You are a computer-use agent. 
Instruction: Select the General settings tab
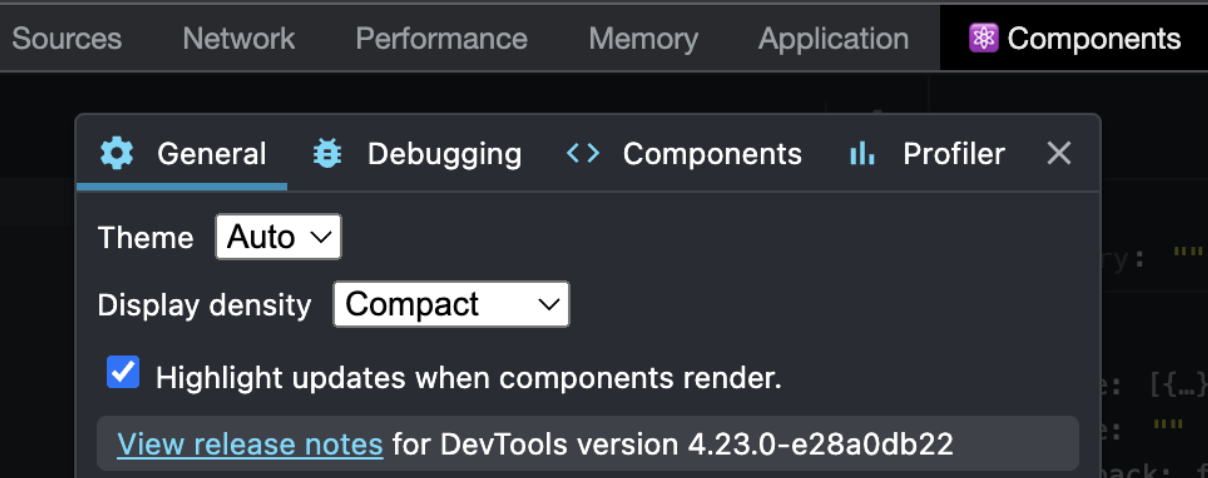(182, 154)
